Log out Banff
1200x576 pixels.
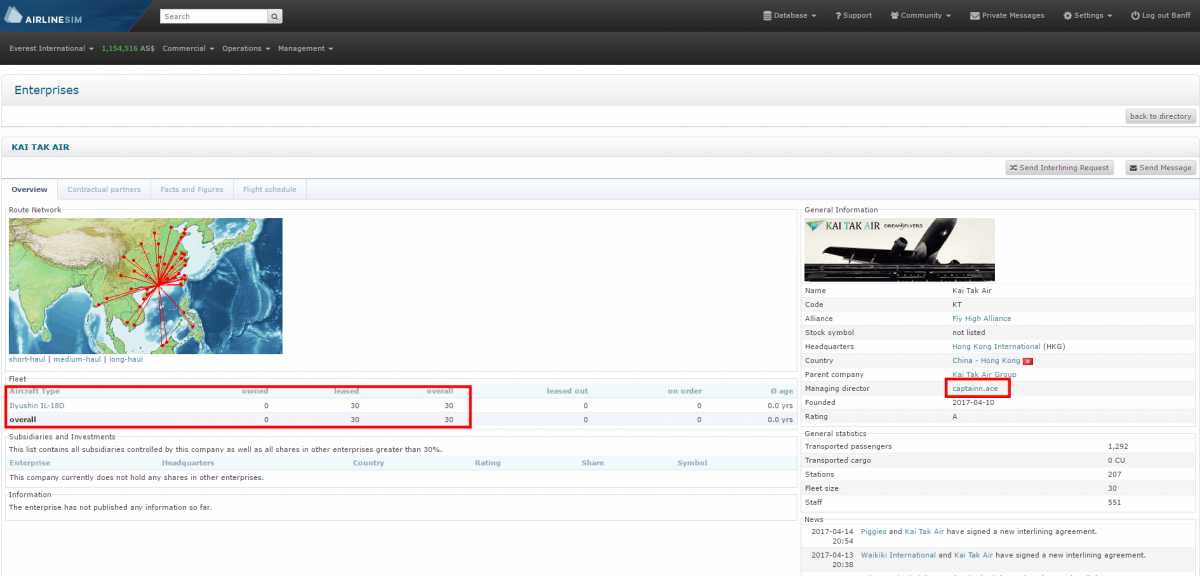click(1160, 16)
